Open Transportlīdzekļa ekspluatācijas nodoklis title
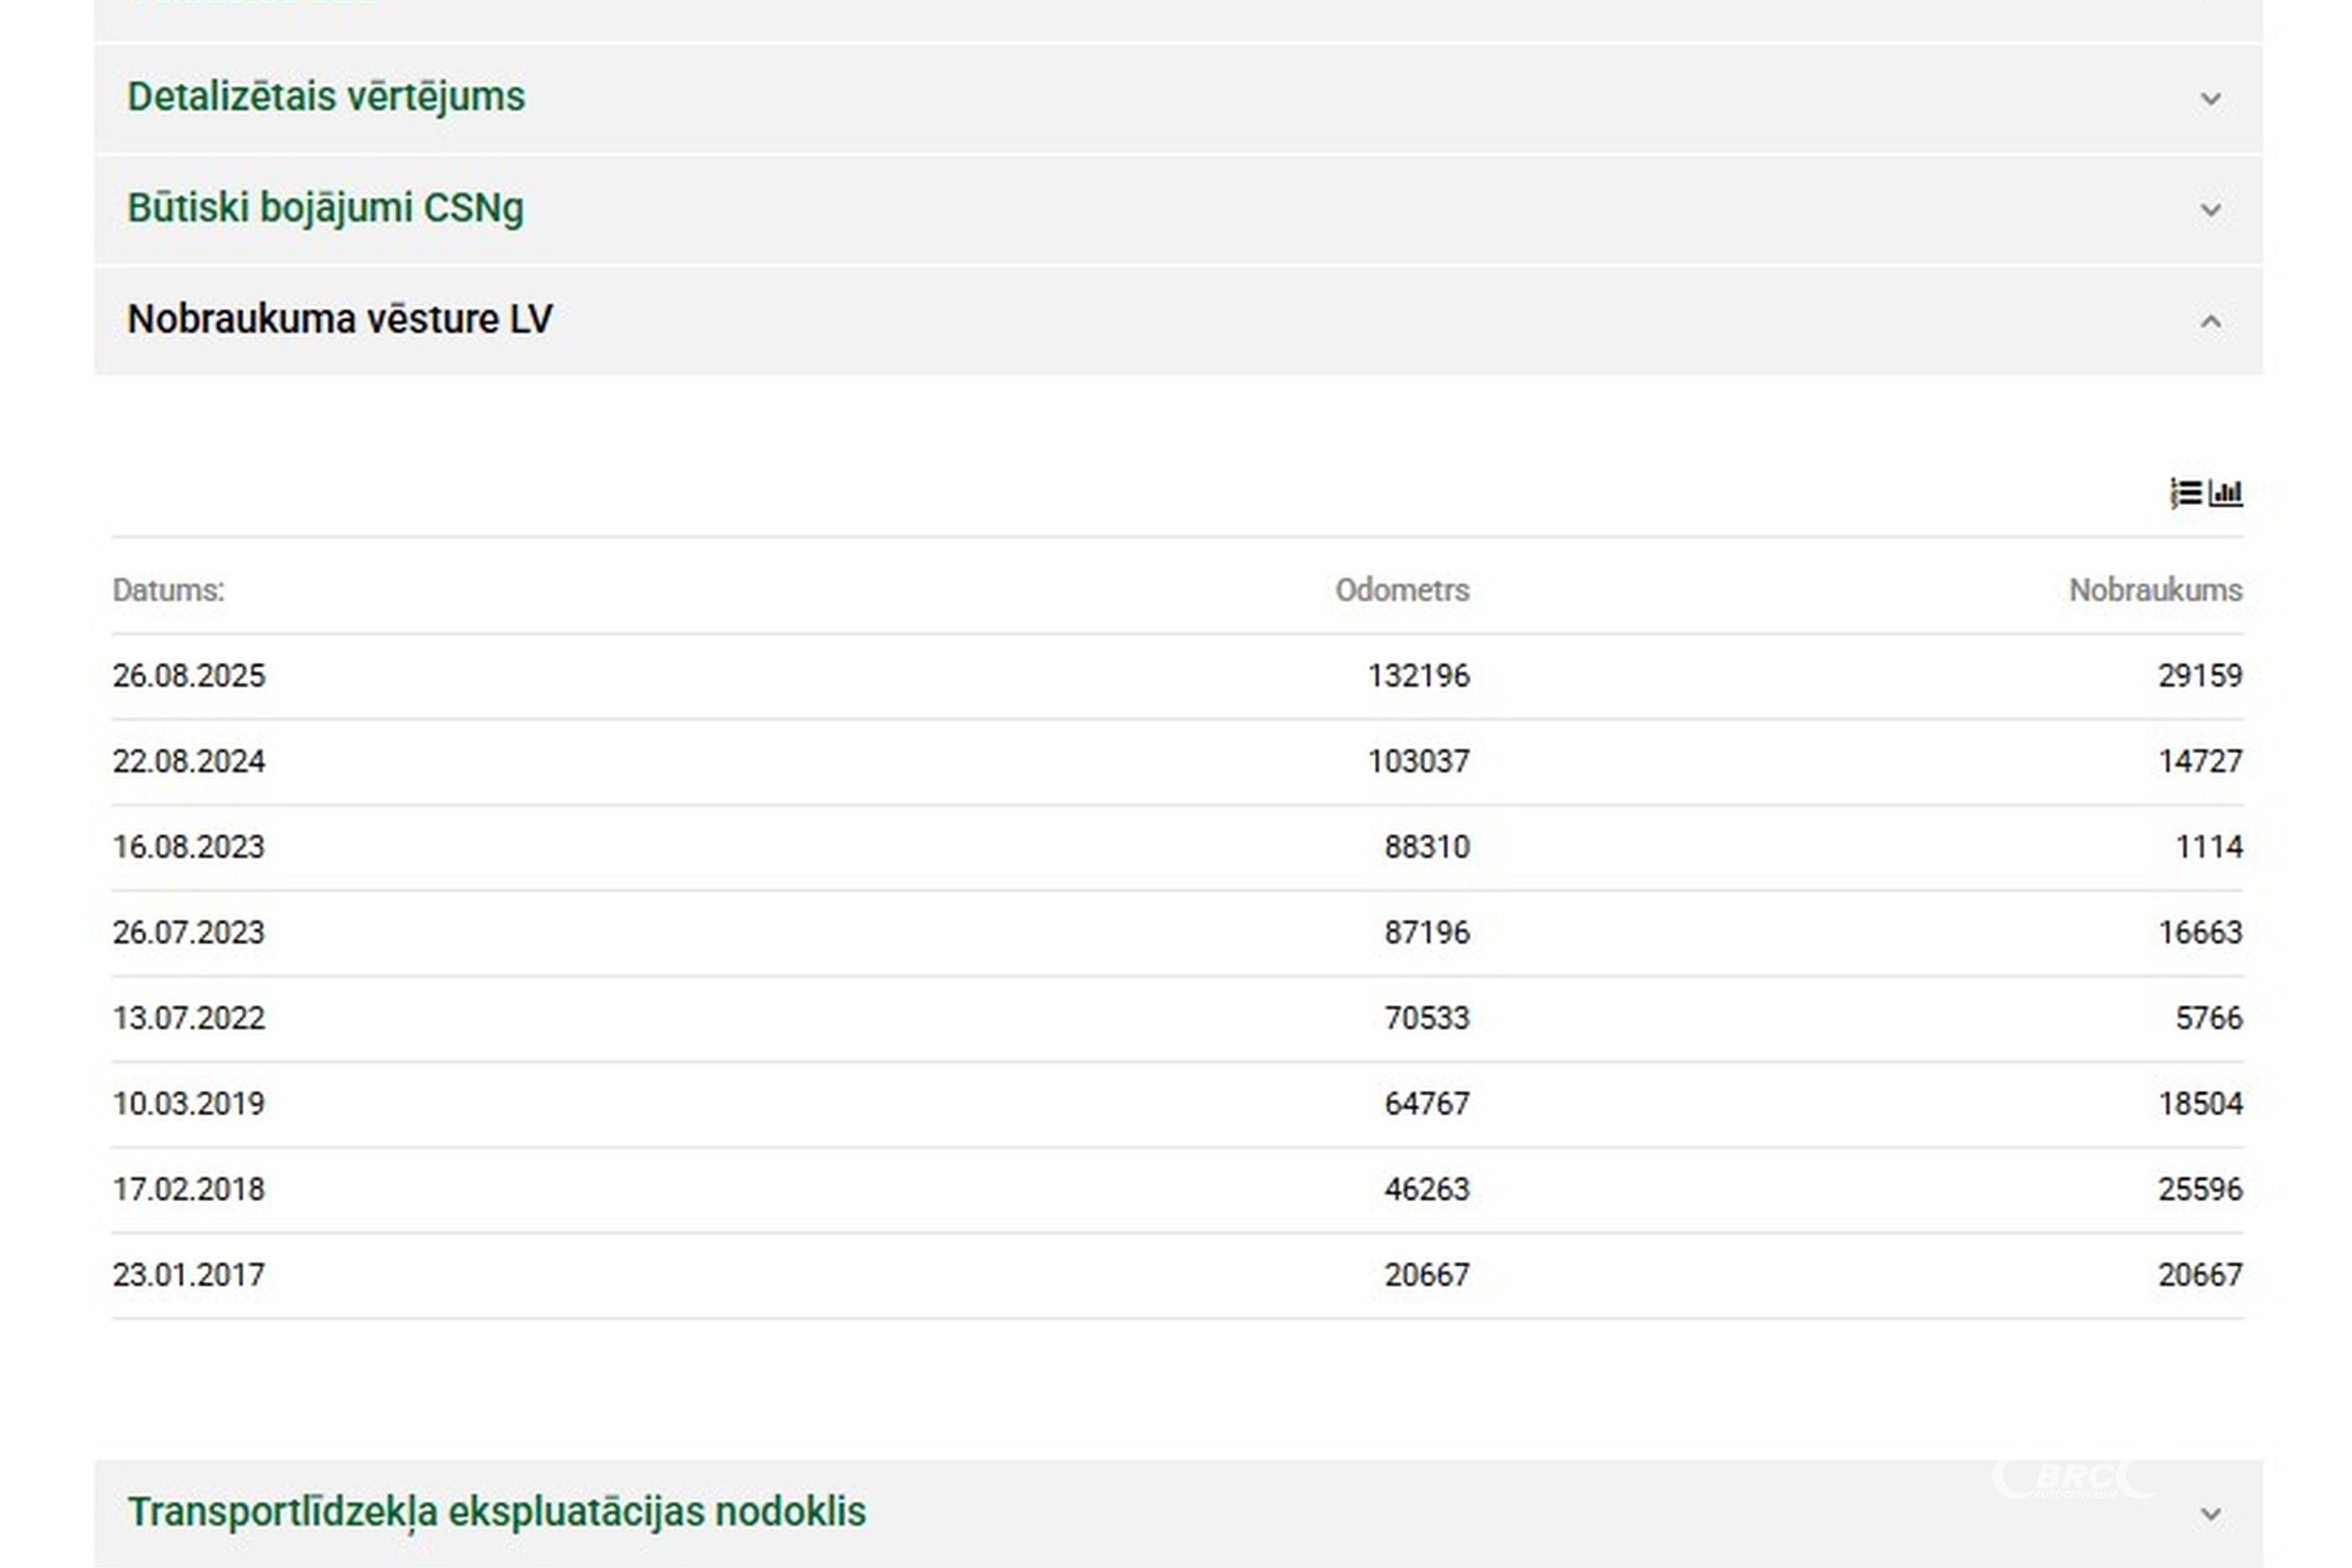The image size is (2352, 1568). (497, 1512)
